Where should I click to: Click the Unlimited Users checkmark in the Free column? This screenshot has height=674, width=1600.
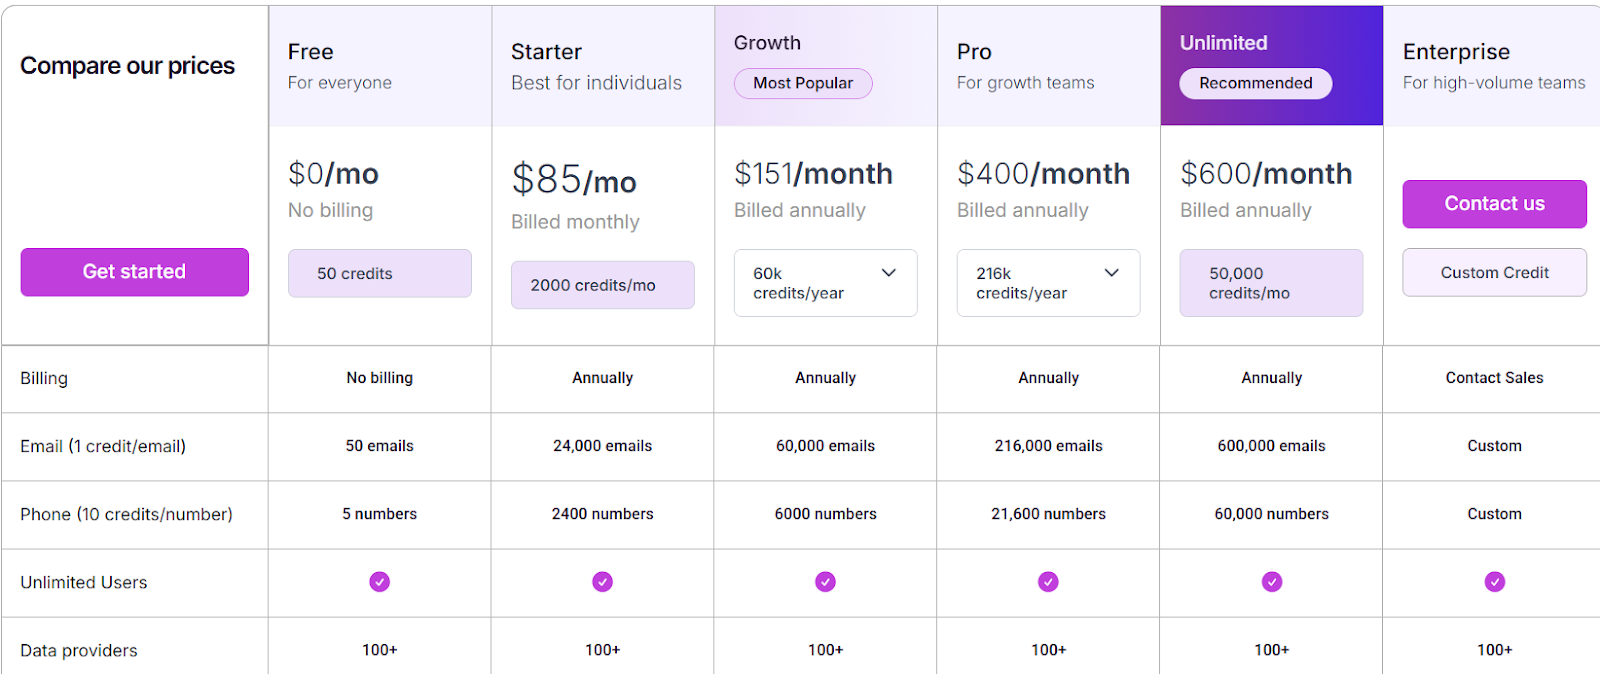pyautogui.click(x=379, y=582)
